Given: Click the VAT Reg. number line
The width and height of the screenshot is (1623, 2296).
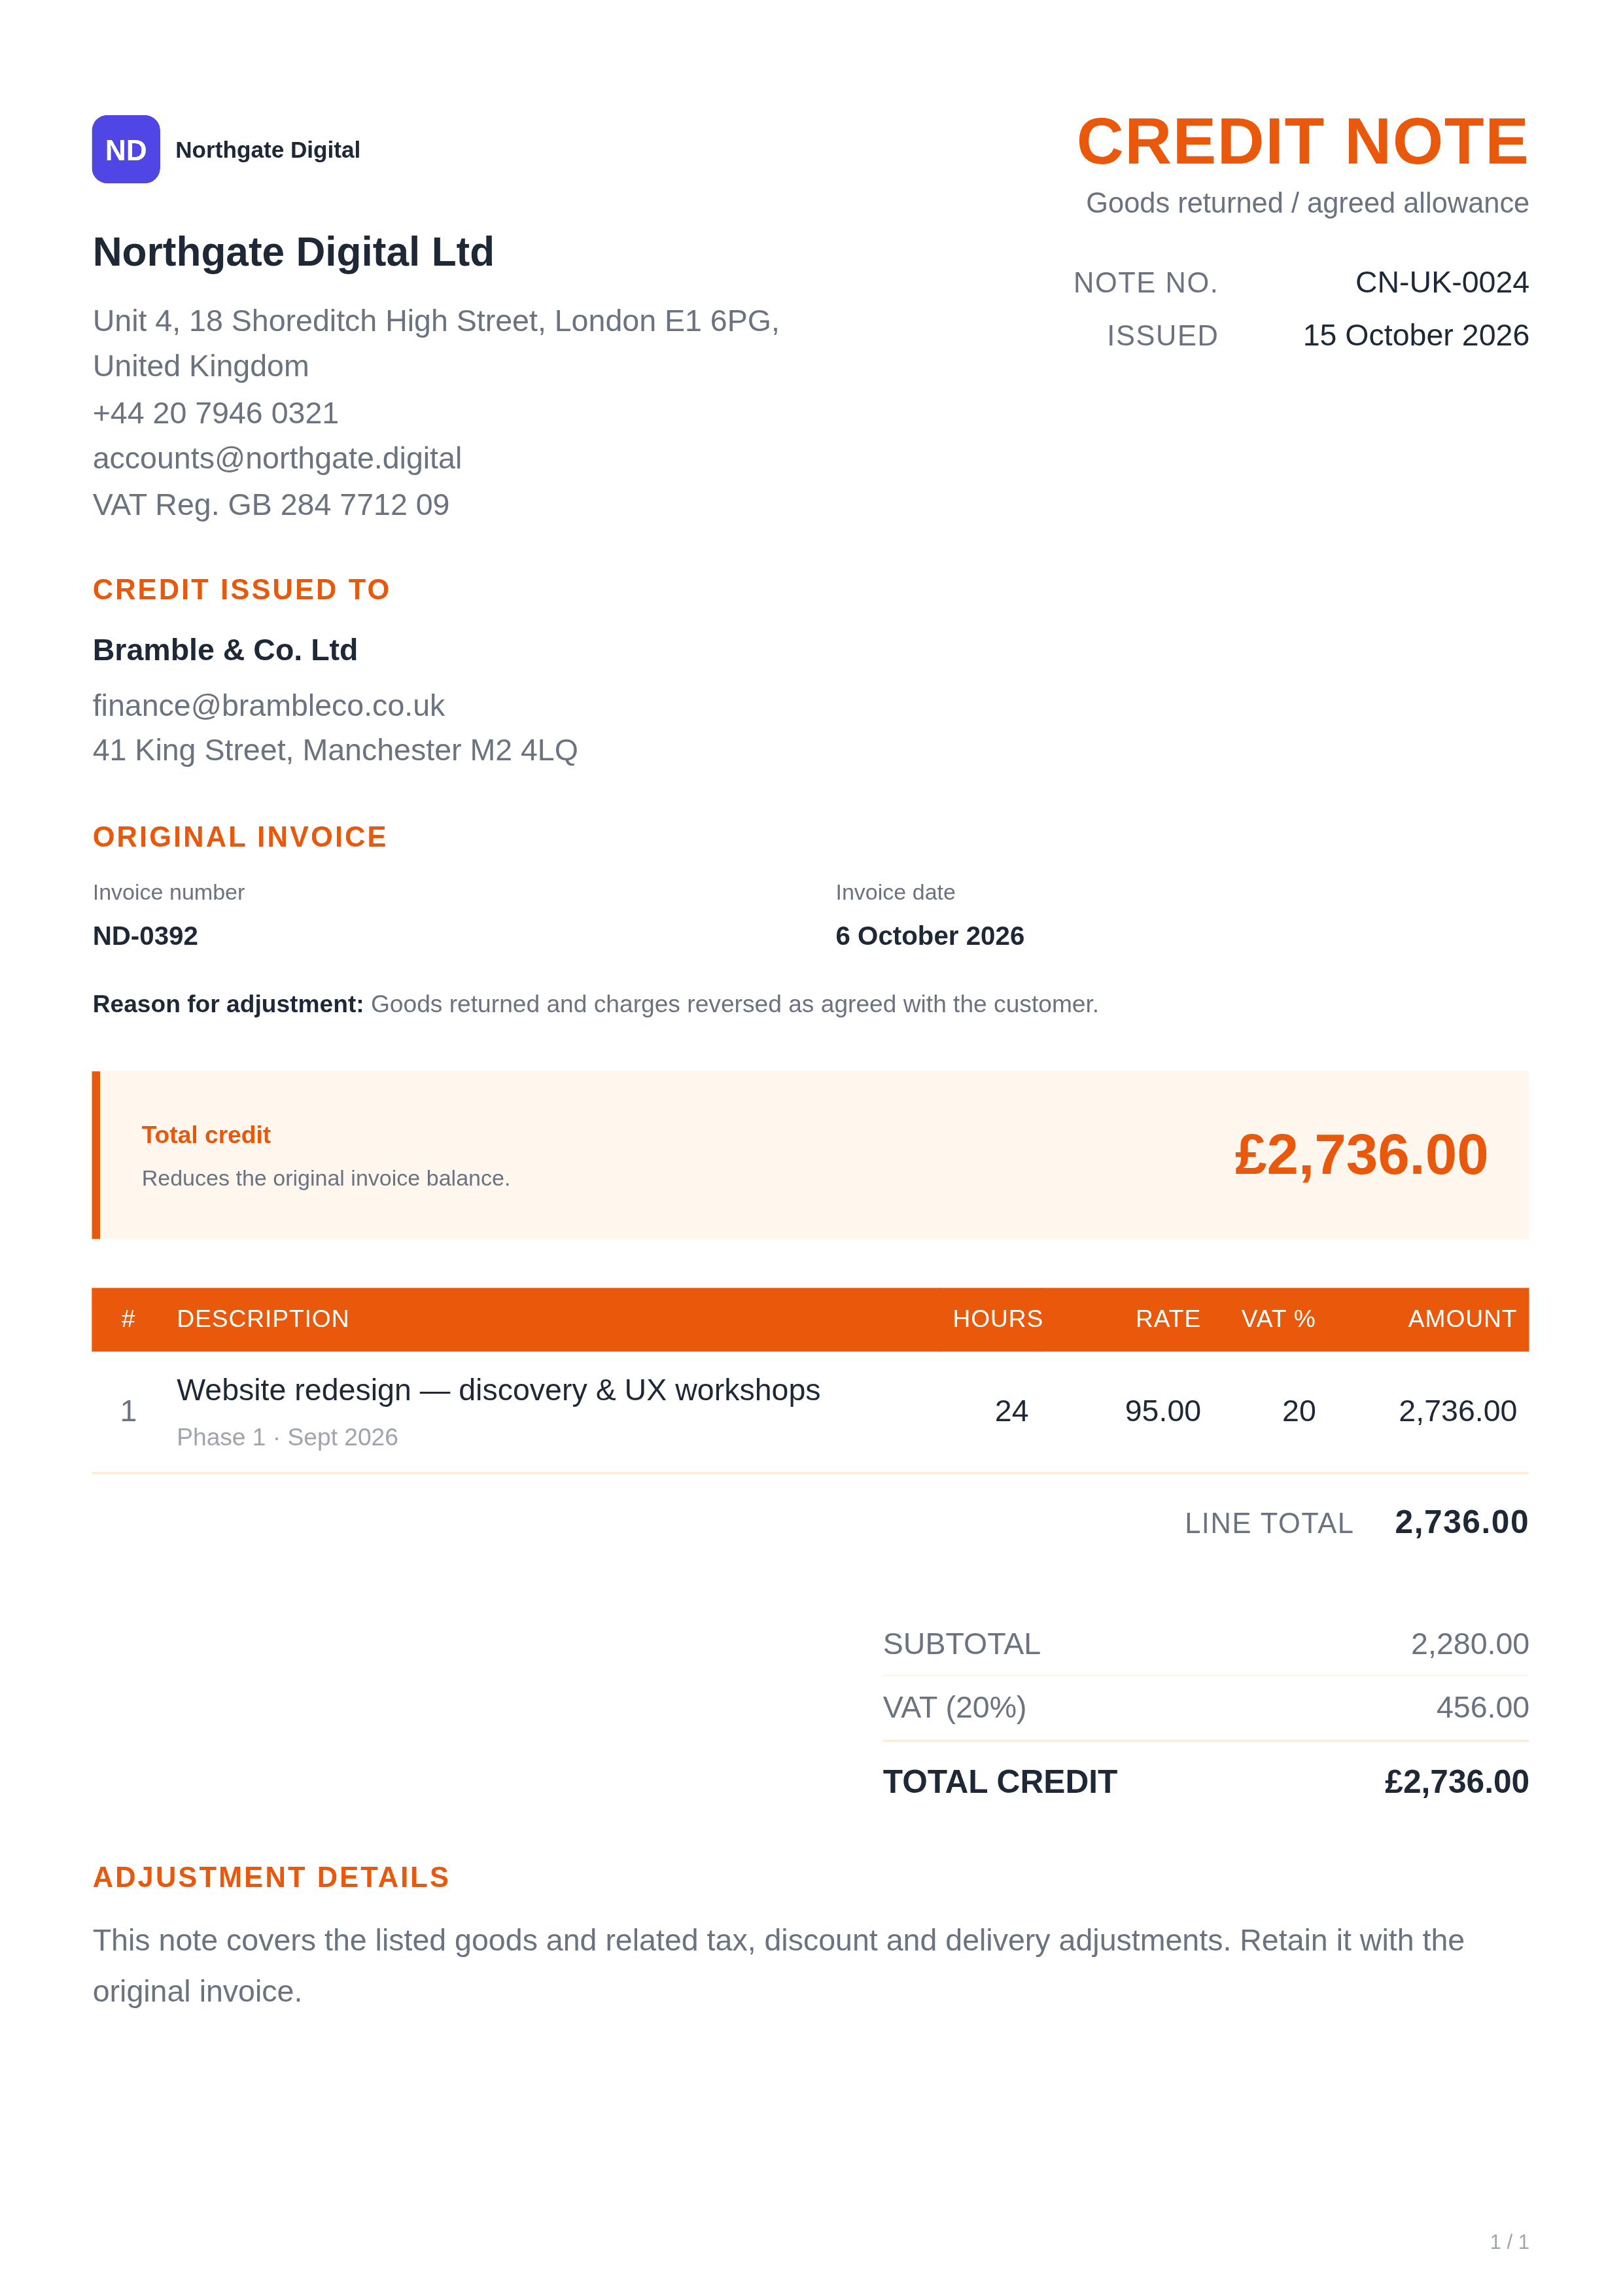Looking at the screenshot, I should [x=271, y=505].
